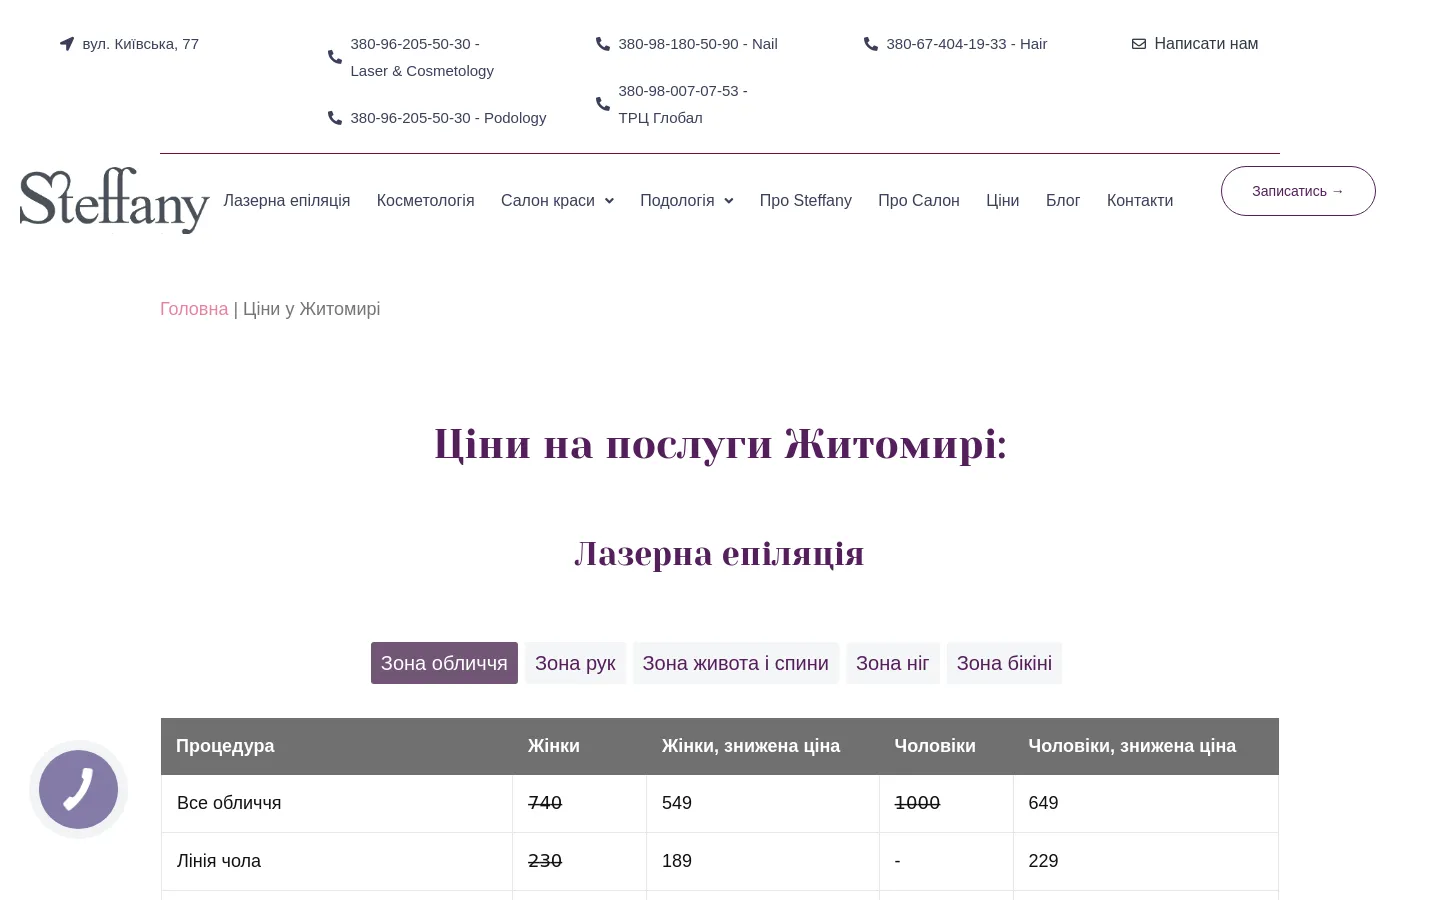Click struck-through price 230
The width and height of the screenshot is (1440, 900).
[x=545, y=861]
